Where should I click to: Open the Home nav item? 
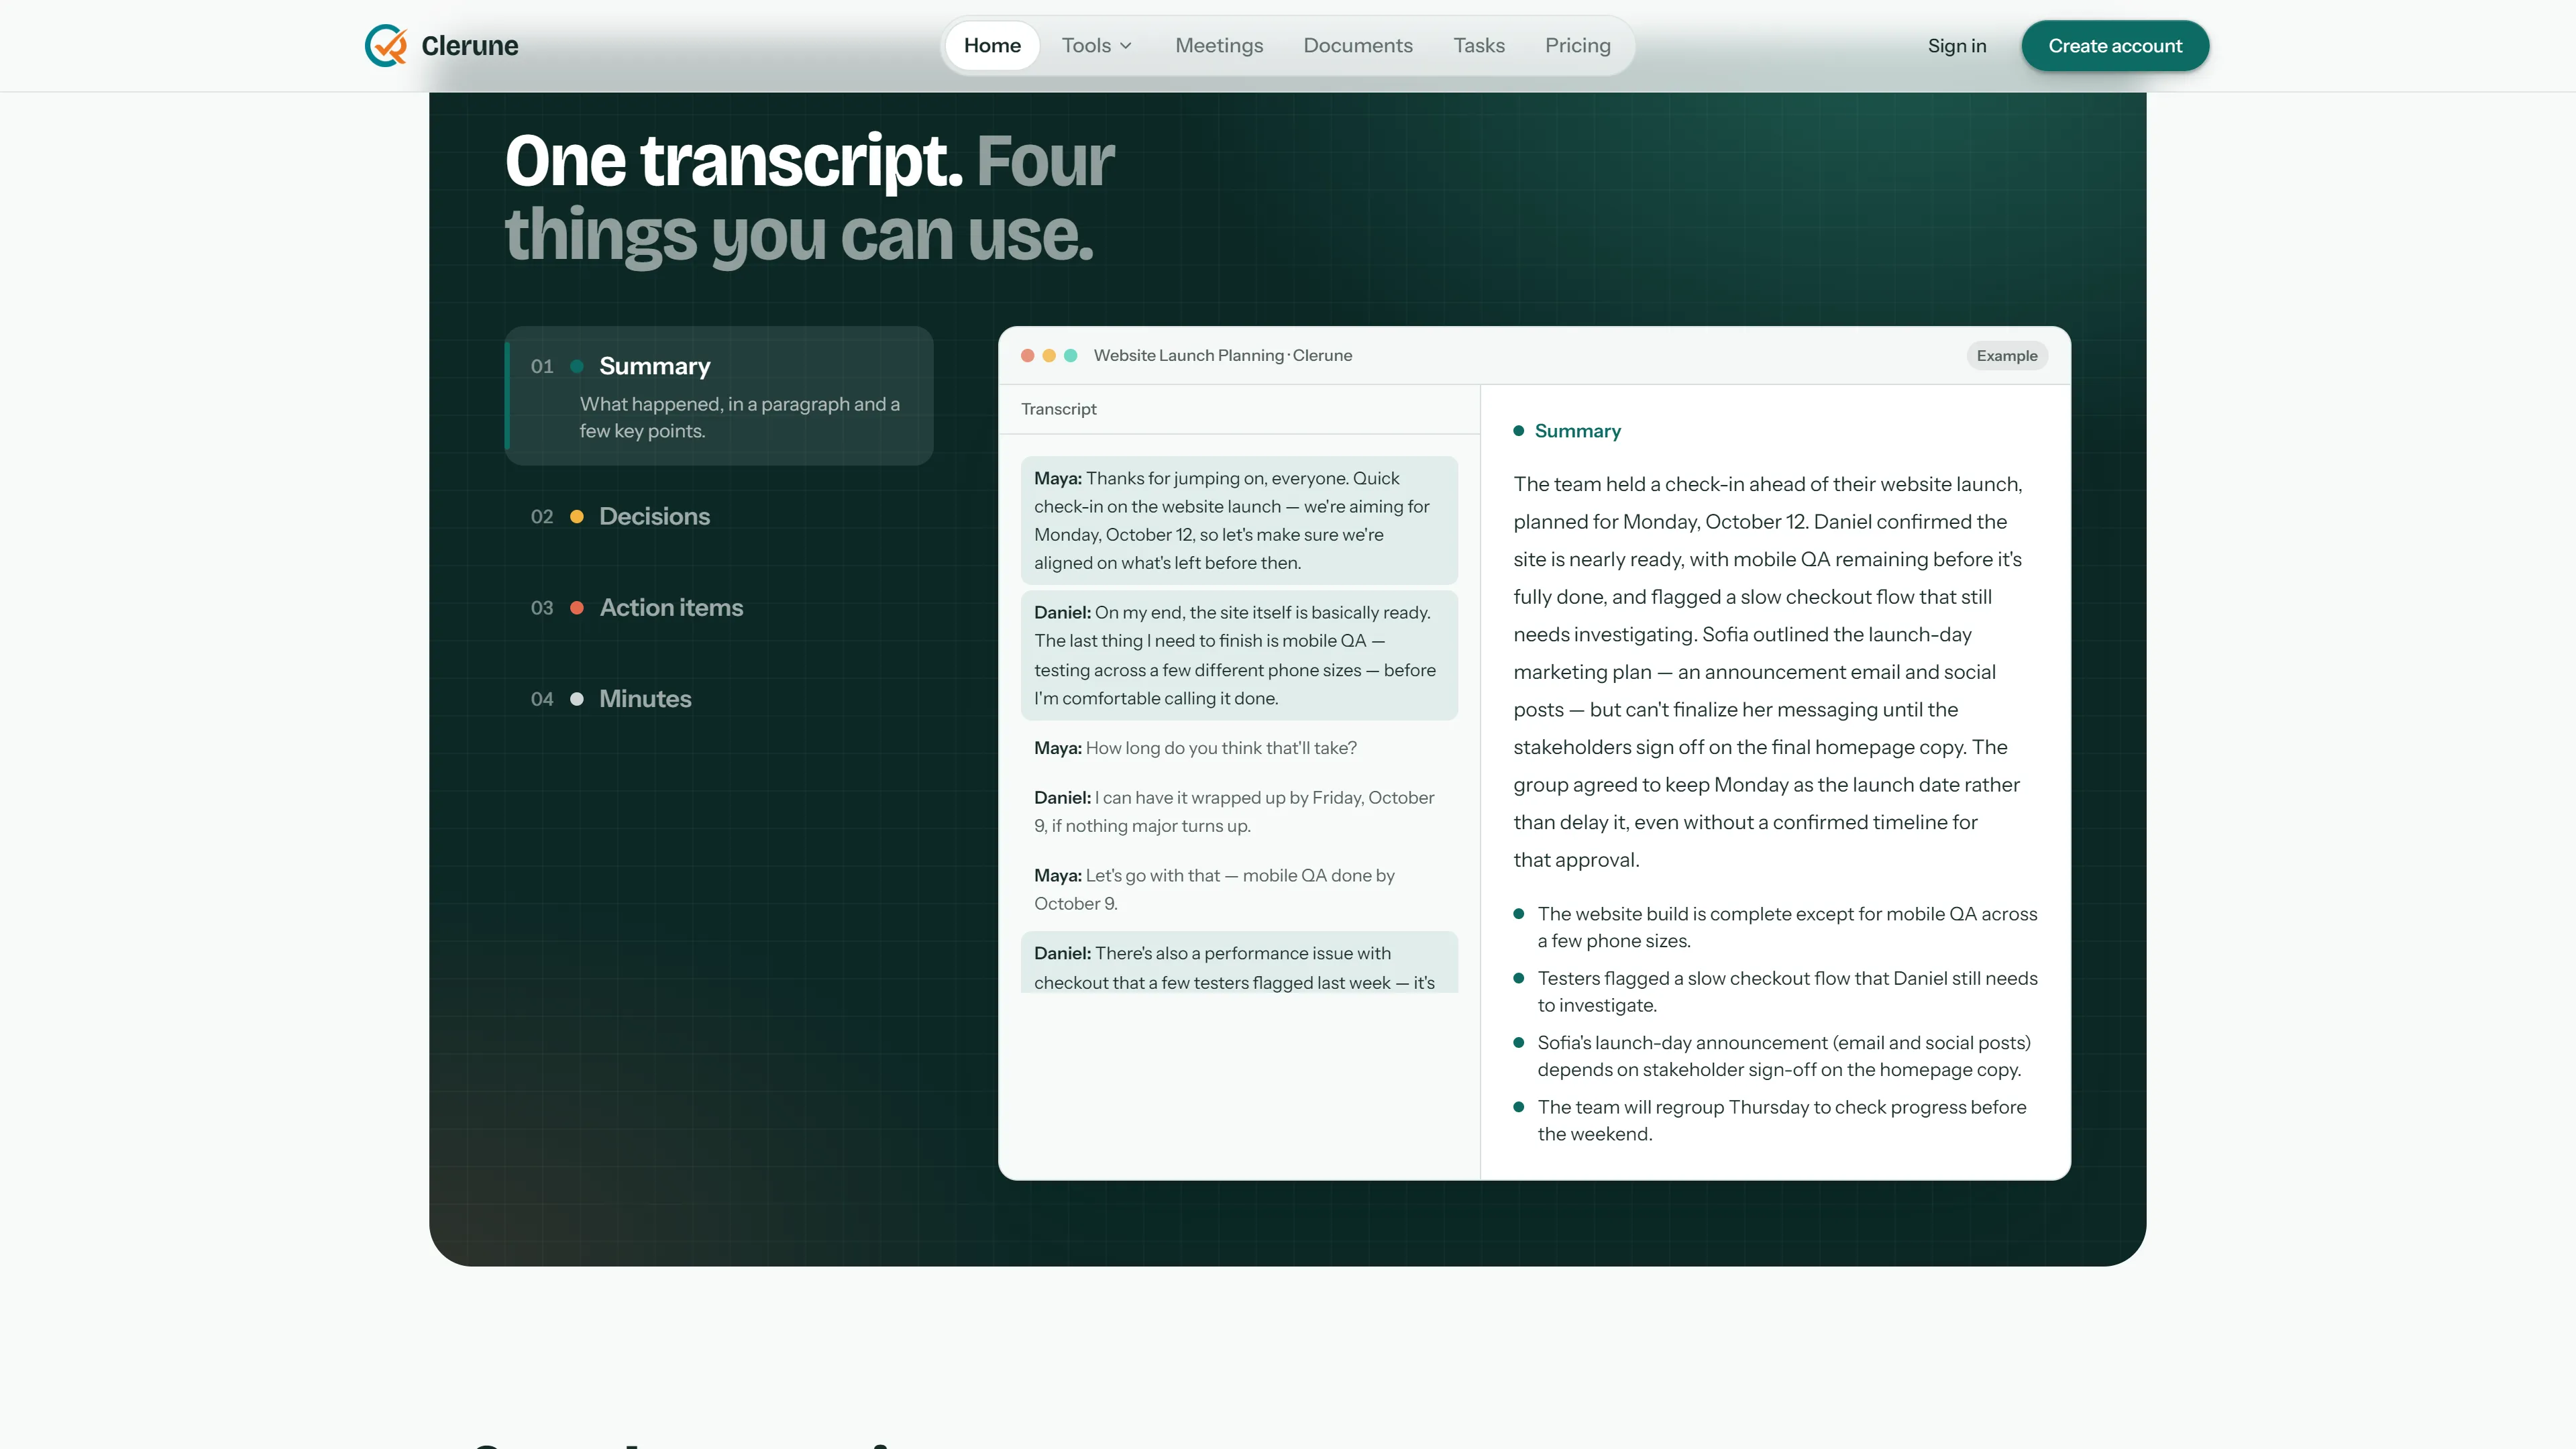tap(992, 46)
